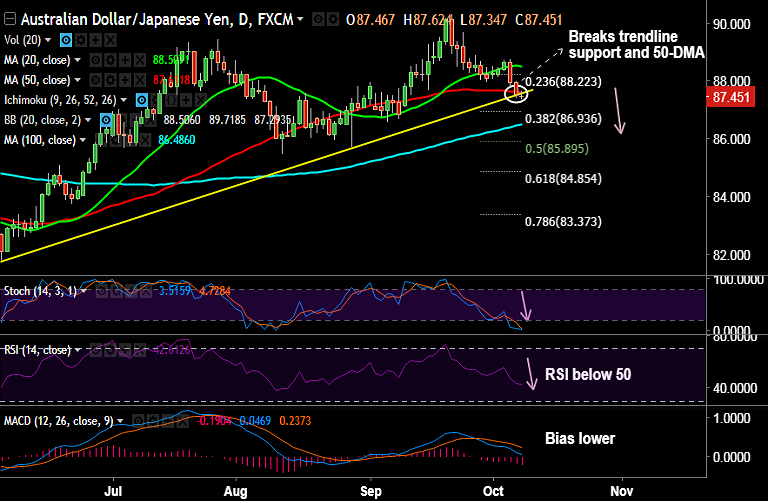Select the Jul label on time axis

coord(113,491)
